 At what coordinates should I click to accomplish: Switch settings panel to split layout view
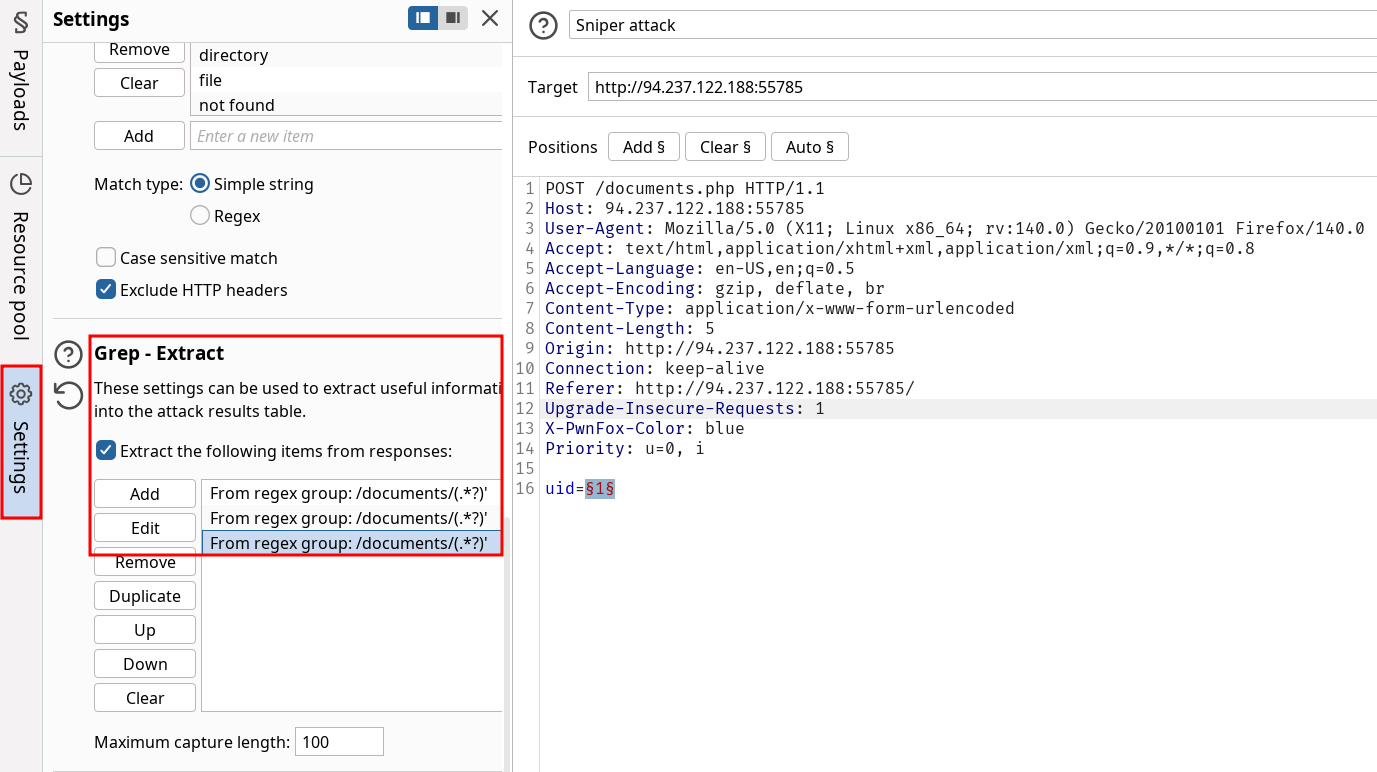[x=423, y=18]
